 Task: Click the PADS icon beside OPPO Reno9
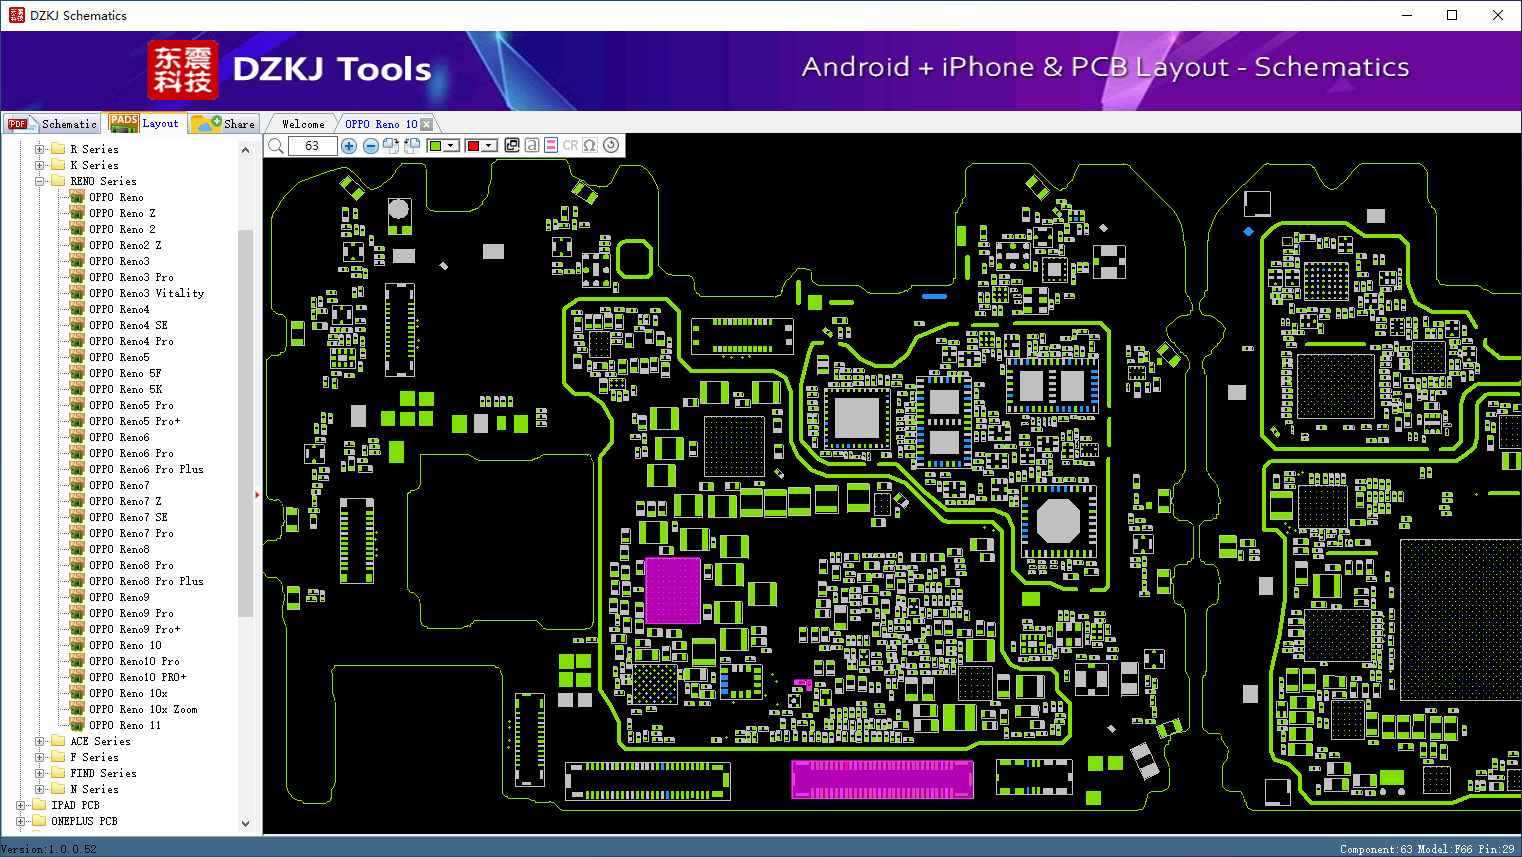[x=77, y=597]
